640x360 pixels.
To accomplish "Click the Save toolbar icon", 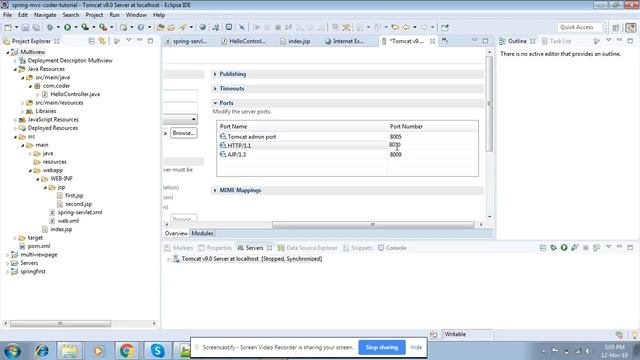I will tap(25, 27).
